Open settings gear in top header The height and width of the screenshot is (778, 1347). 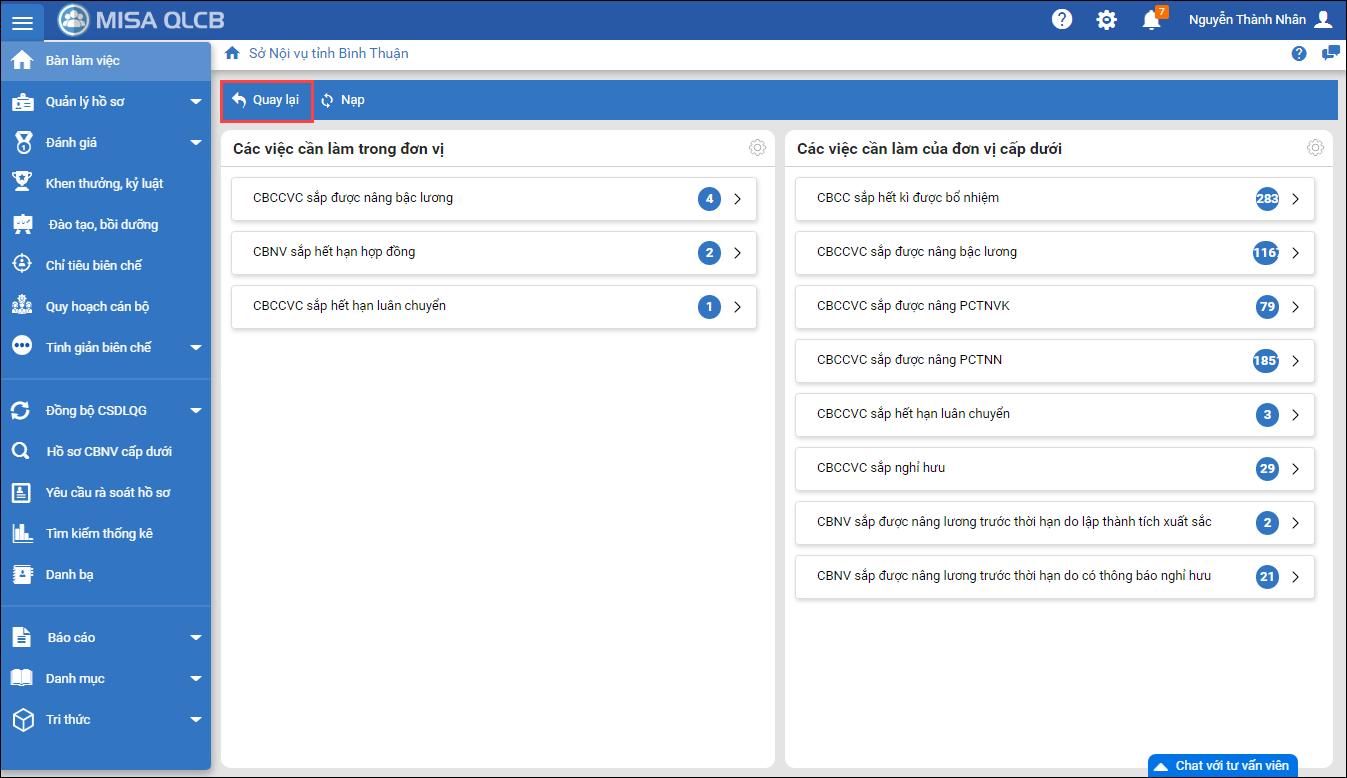point(1106,20)
